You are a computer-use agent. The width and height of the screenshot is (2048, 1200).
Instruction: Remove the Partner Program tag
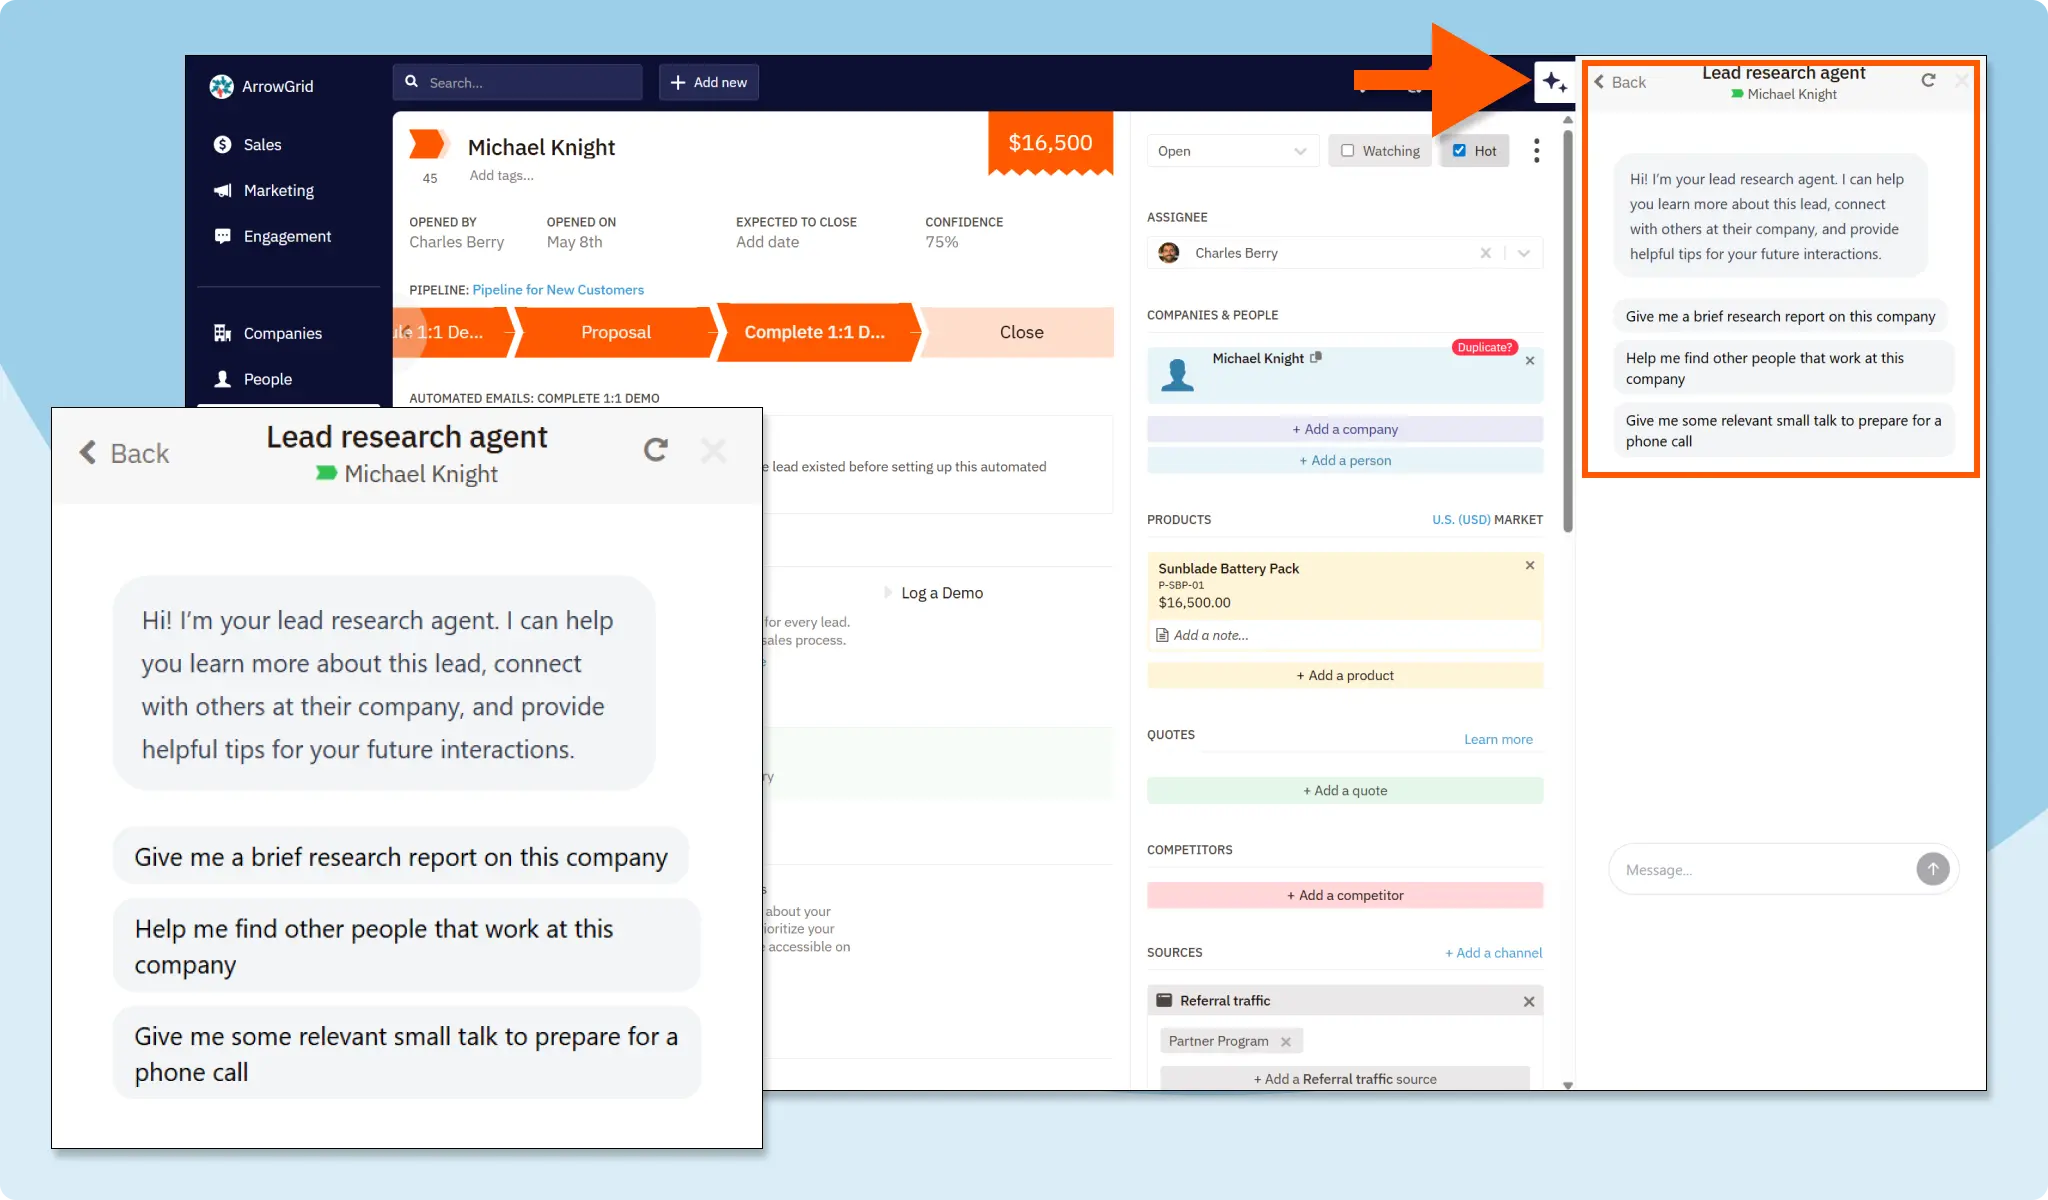coord(1286,1042)
